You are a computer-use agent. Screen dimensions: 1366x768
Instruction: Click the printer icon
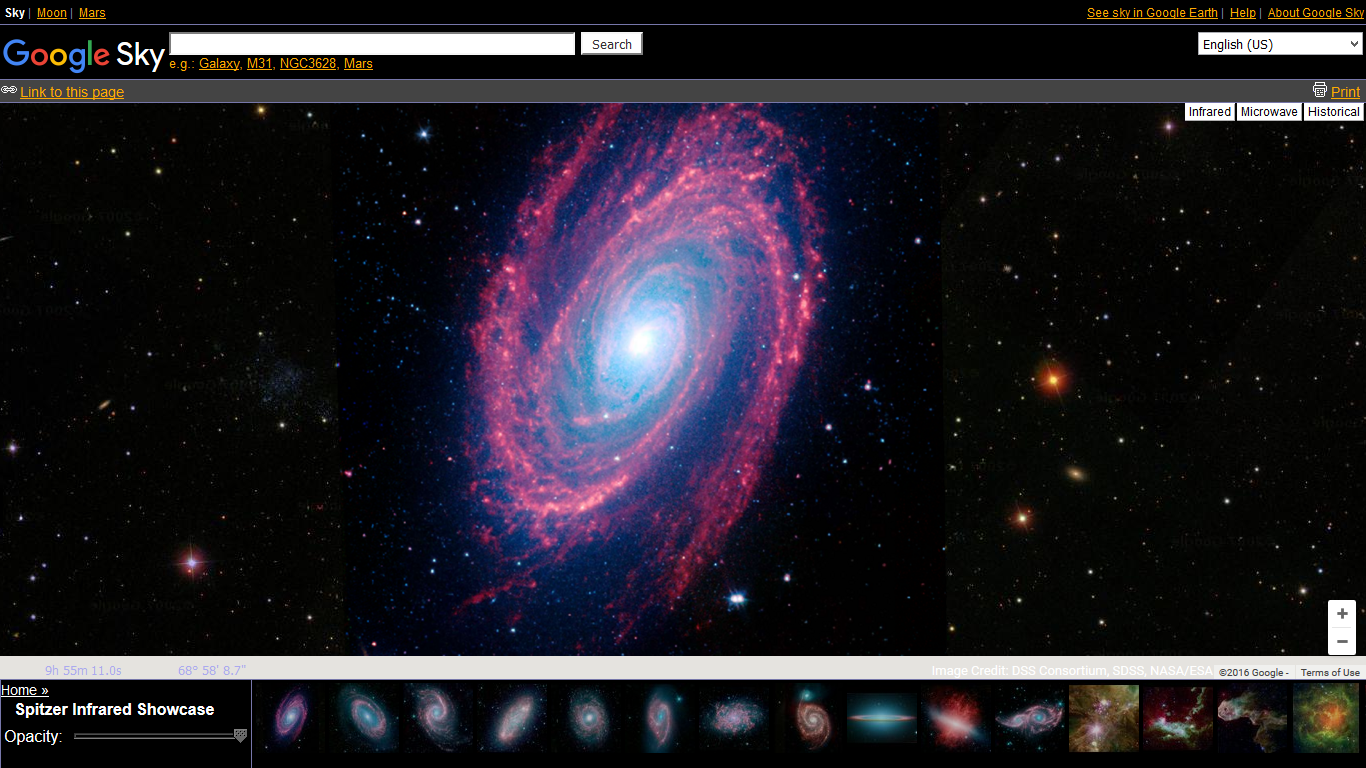[x=1320, y=90]
